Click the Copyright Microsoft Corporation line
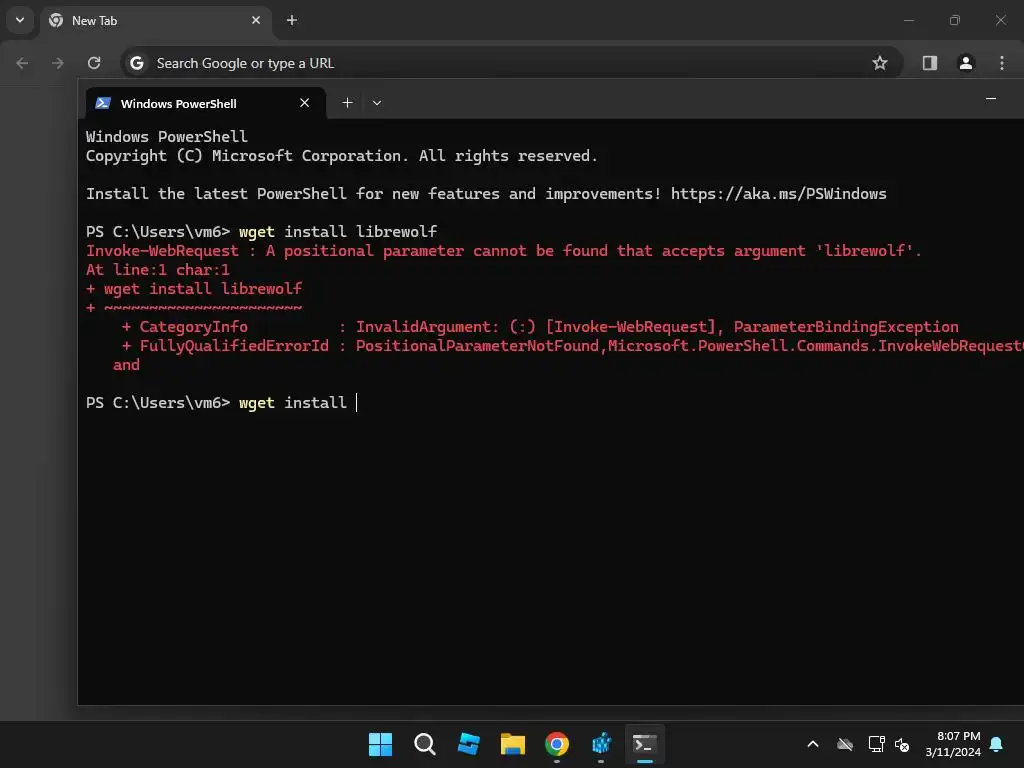The width and height of the screenshot is (1024, 768). [x=342, y=156]
